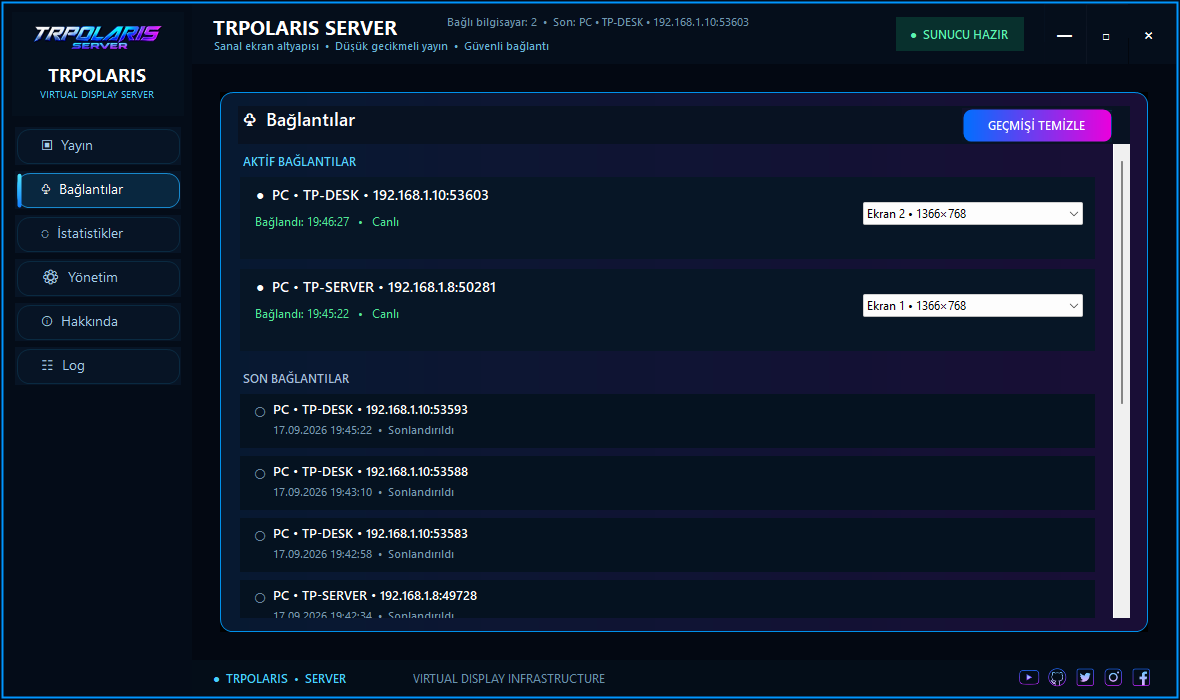Click the active TP-SERVER 192.168.1.8:50281 entry
1180x700 pixels.
tap(668, 310)
